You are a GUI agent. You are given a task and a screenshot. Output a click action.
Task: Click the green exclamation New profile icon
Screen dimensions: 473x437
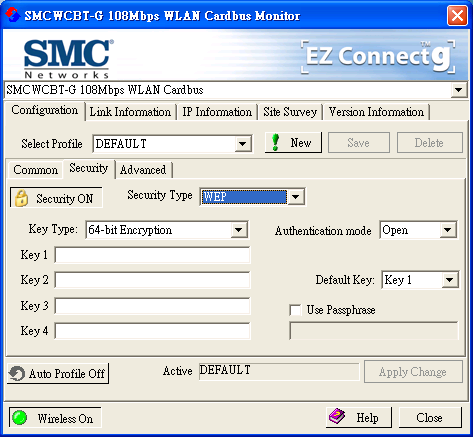point(276,142)
